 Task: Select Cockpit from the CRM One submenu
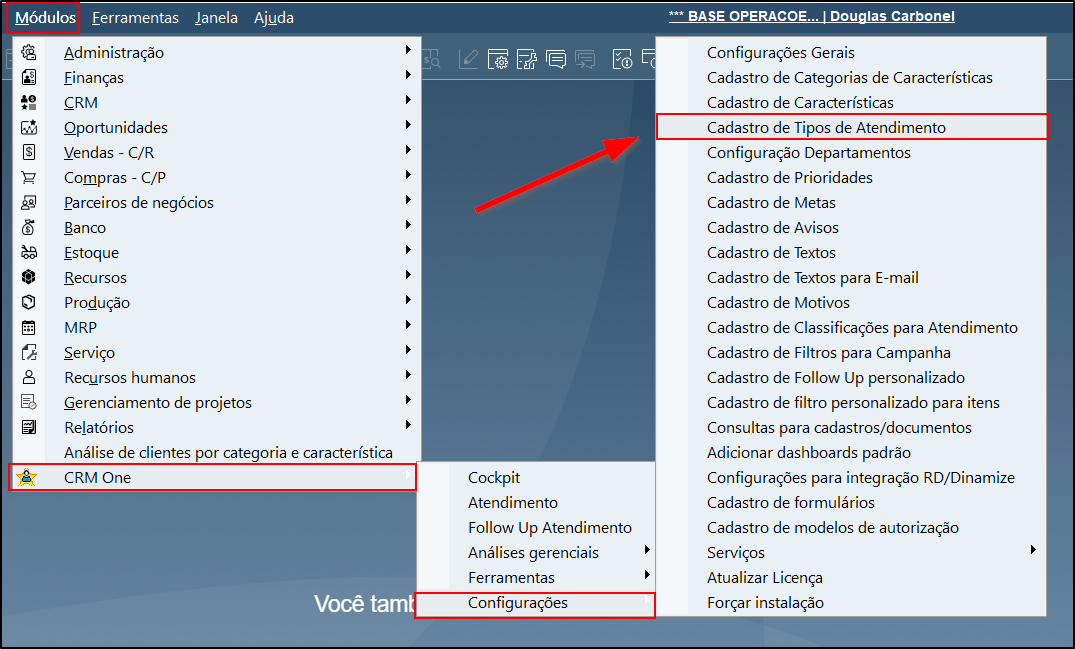(x=494, y=478)
